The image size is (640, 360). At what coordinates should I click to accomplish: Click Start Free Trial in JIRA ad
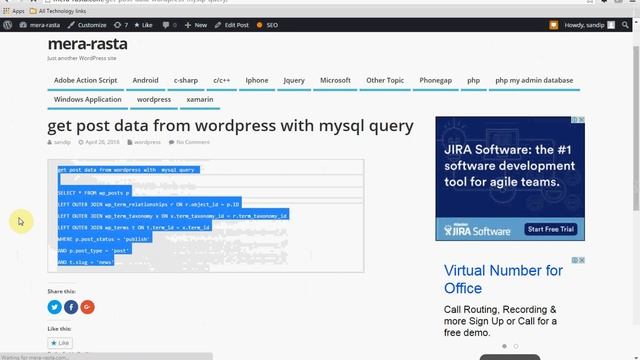click(x=551, y=229)
